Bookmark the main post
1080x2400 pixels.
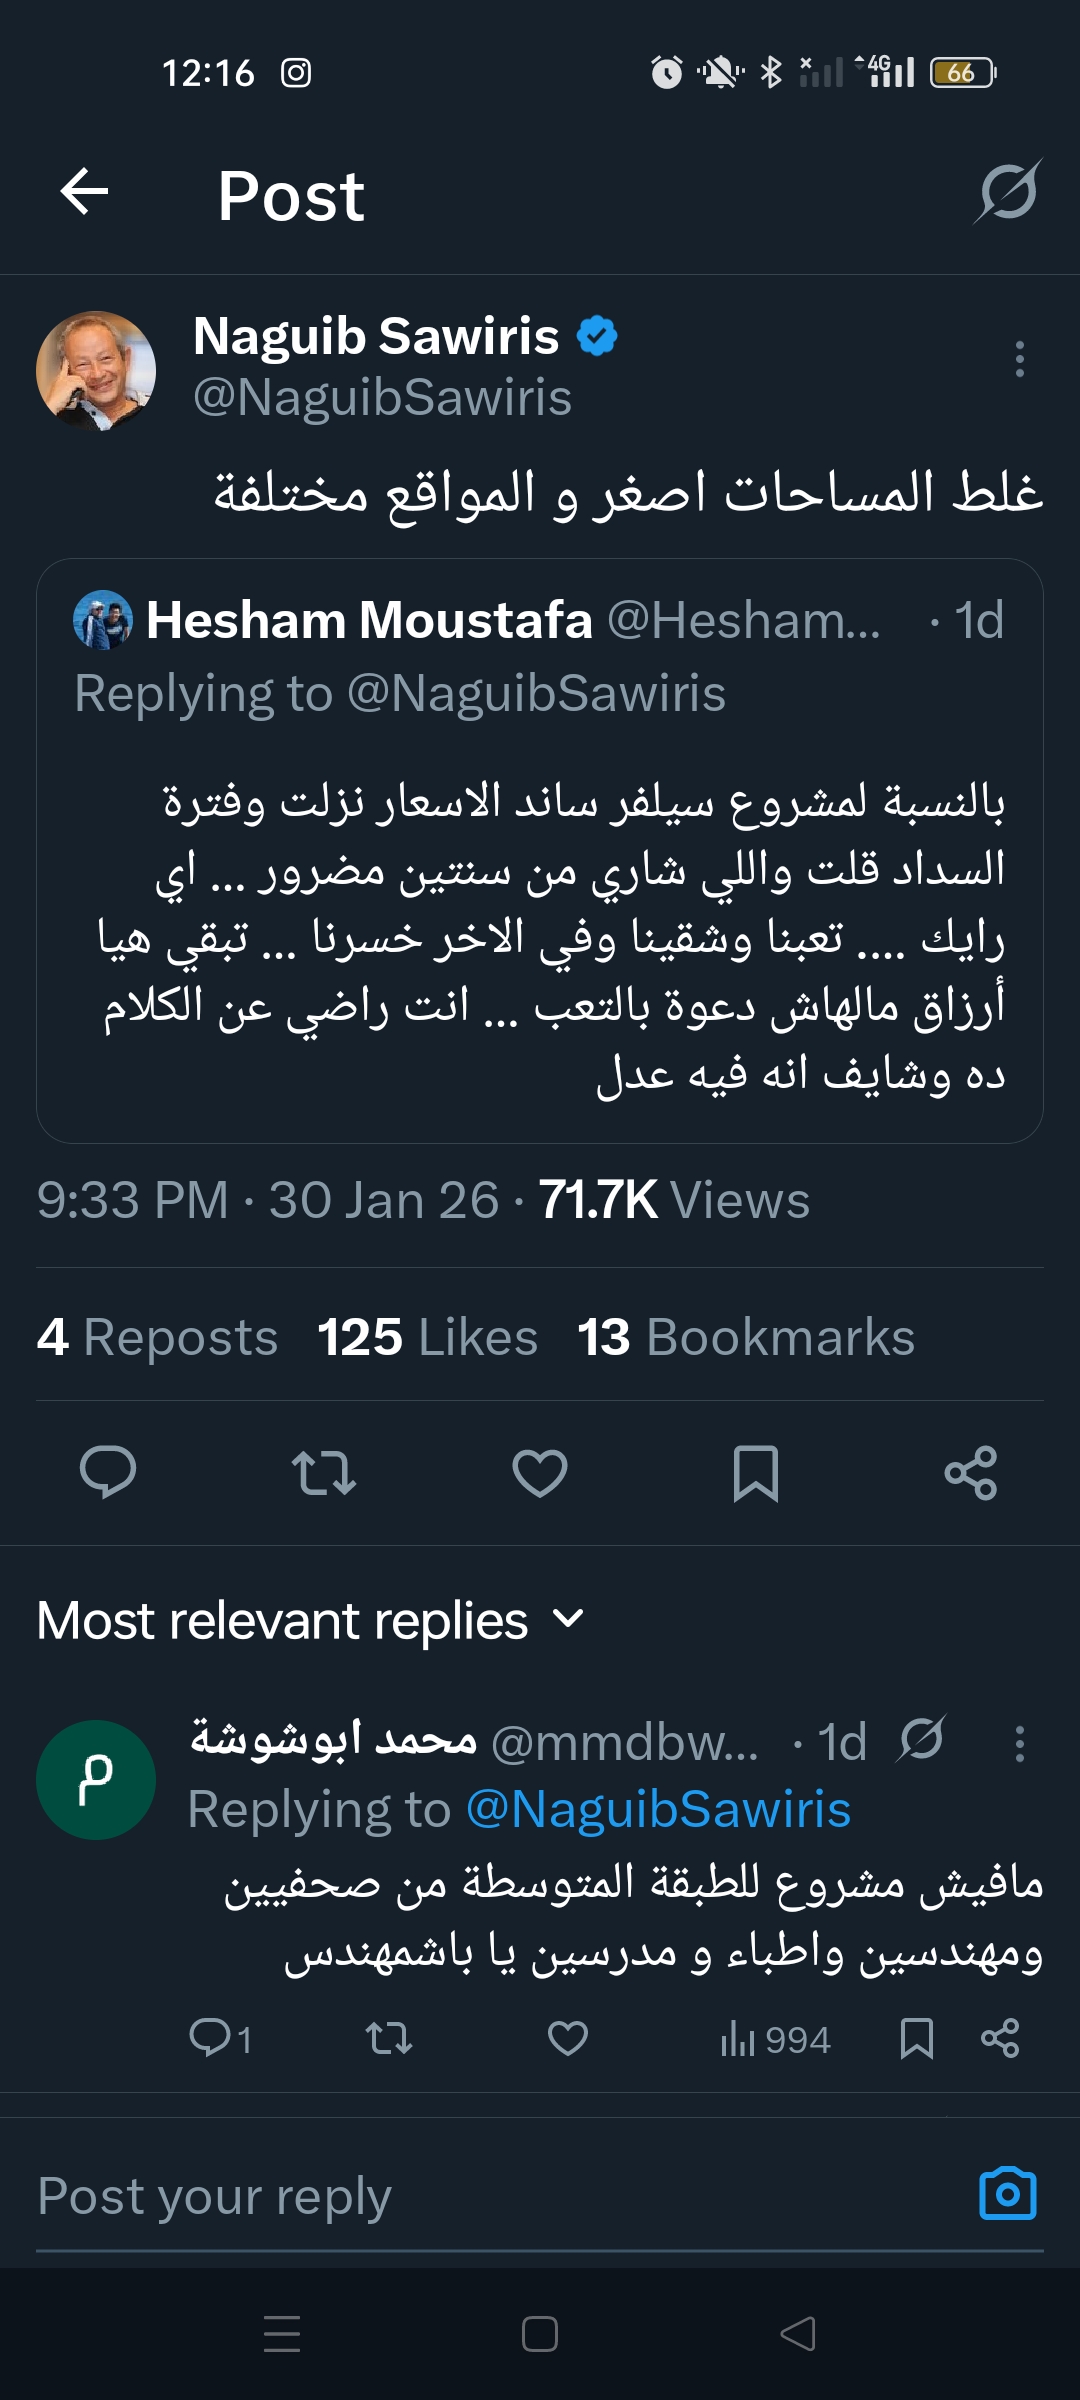[756, 1472]
